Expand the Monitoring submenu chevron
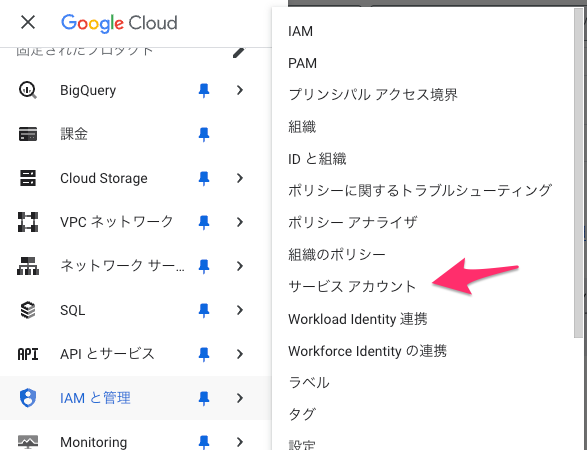Screen dimensions: 587x450 click(x=240, y=442)
